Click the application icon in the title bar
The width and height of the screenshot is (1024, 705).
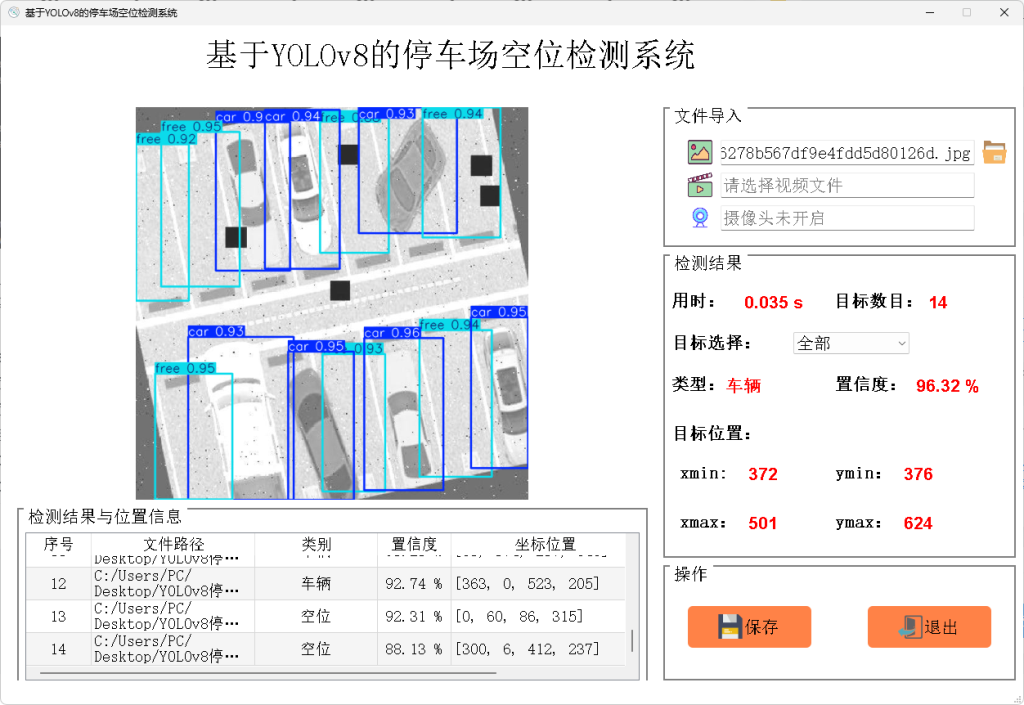coord(12,12)
